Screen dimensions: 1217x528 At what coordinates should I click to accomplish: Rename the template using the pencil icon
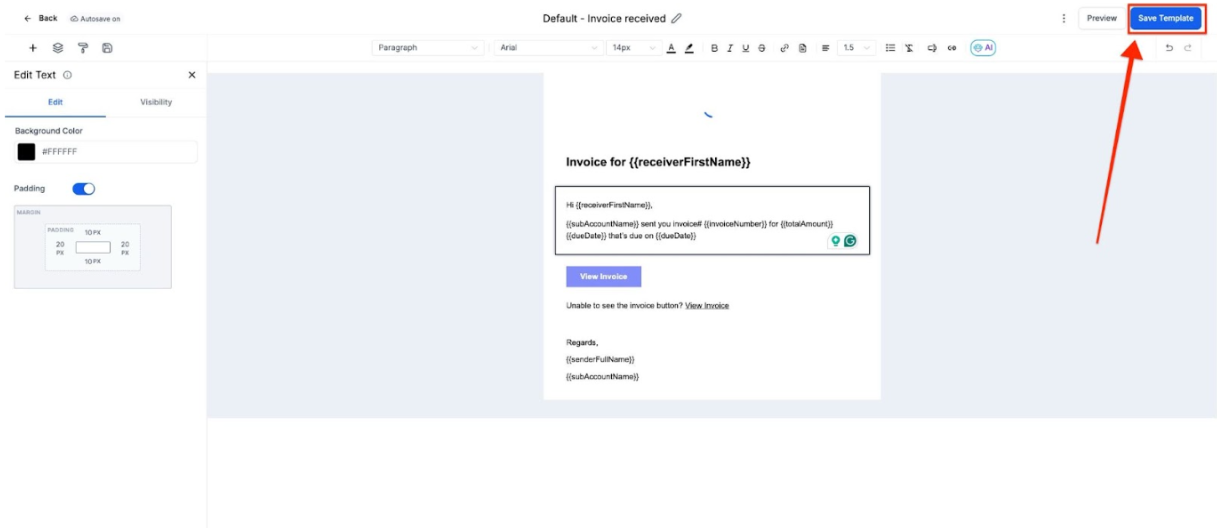point(677,18)
